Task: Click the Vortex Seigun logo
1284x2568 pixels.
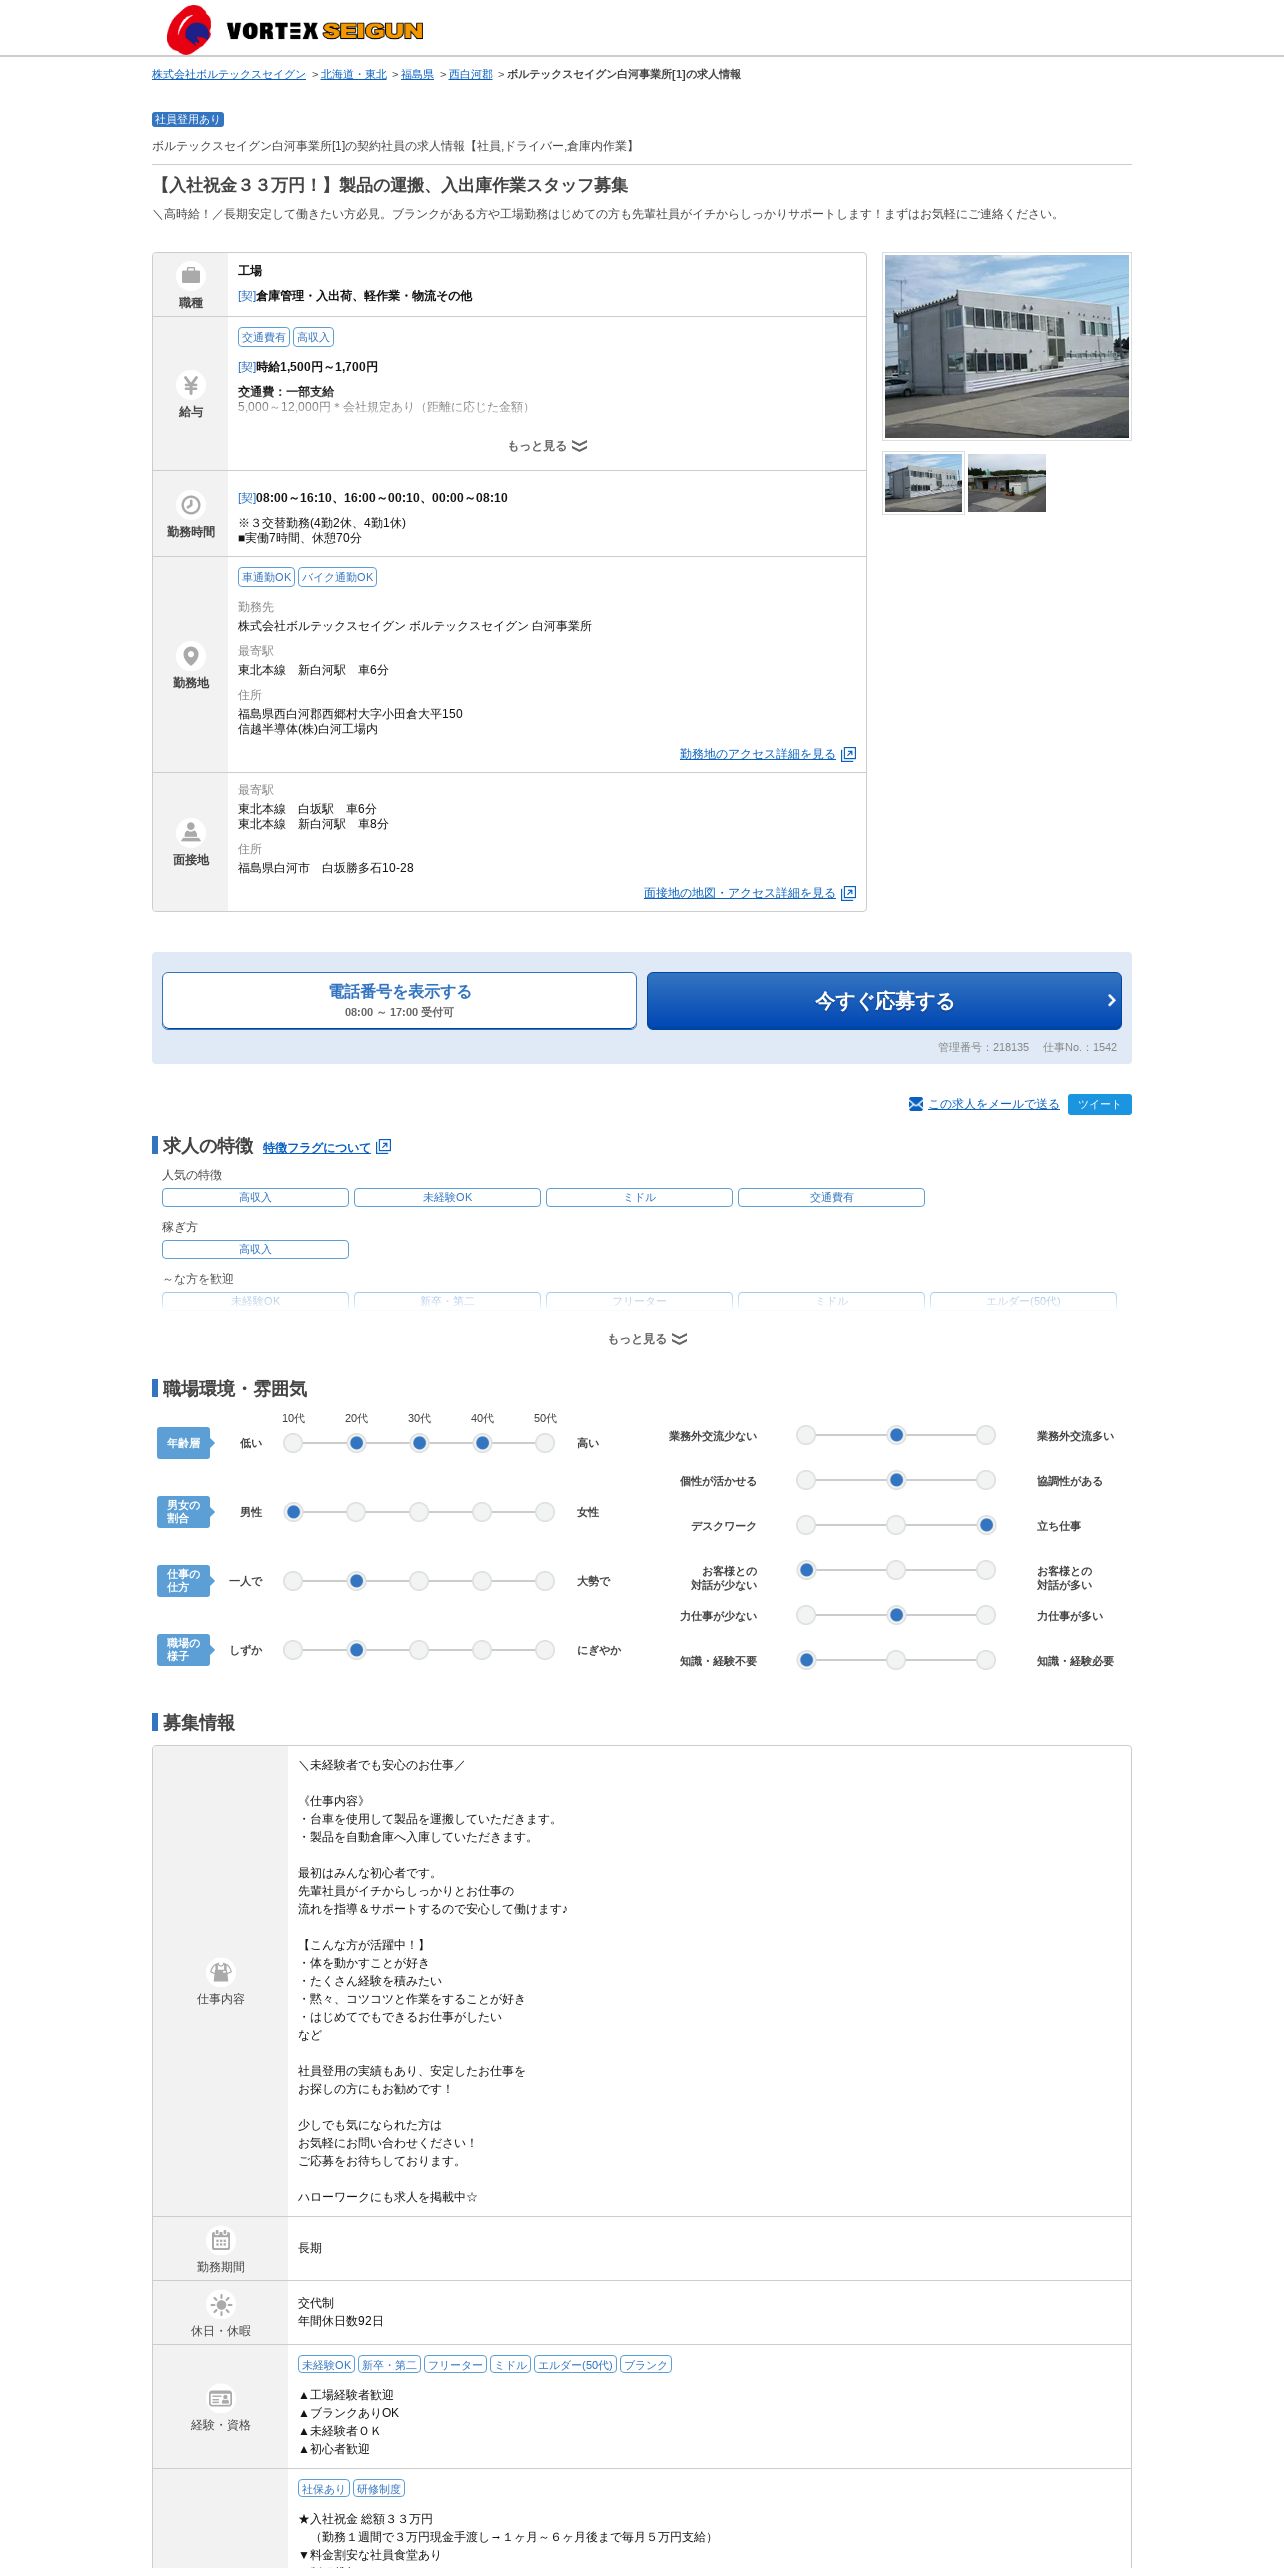Action: click(x=295, y=29)
